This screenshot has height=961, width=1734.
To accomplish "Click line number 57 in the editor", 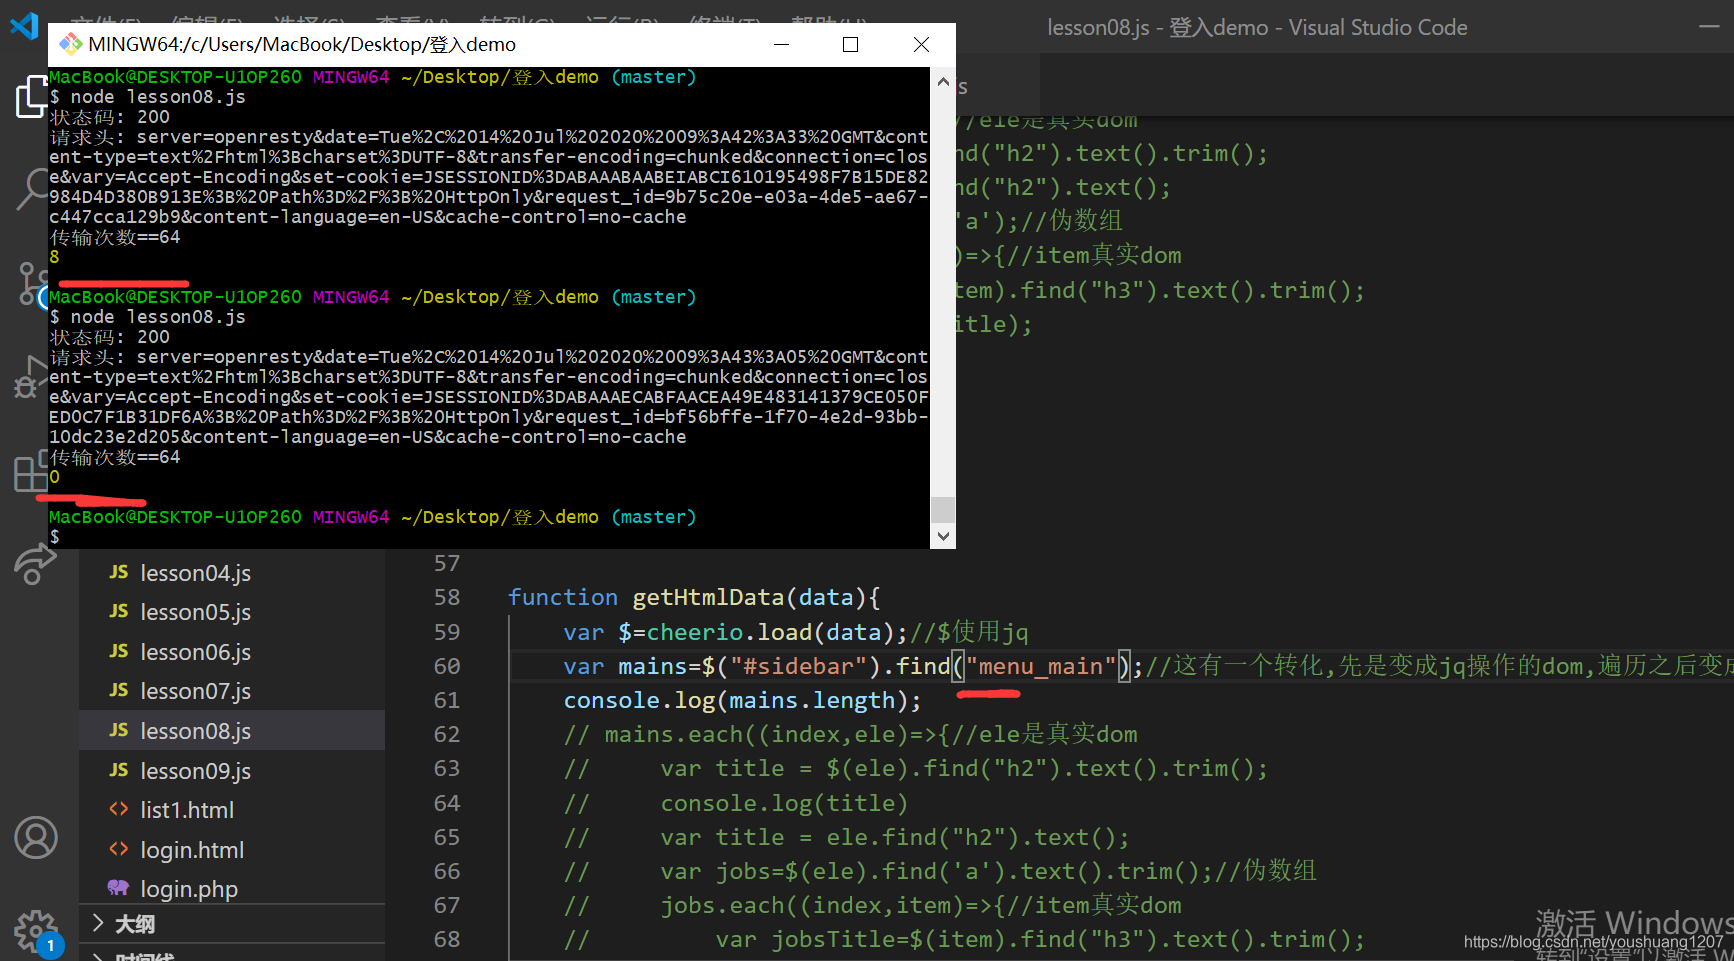I will 447,564.
